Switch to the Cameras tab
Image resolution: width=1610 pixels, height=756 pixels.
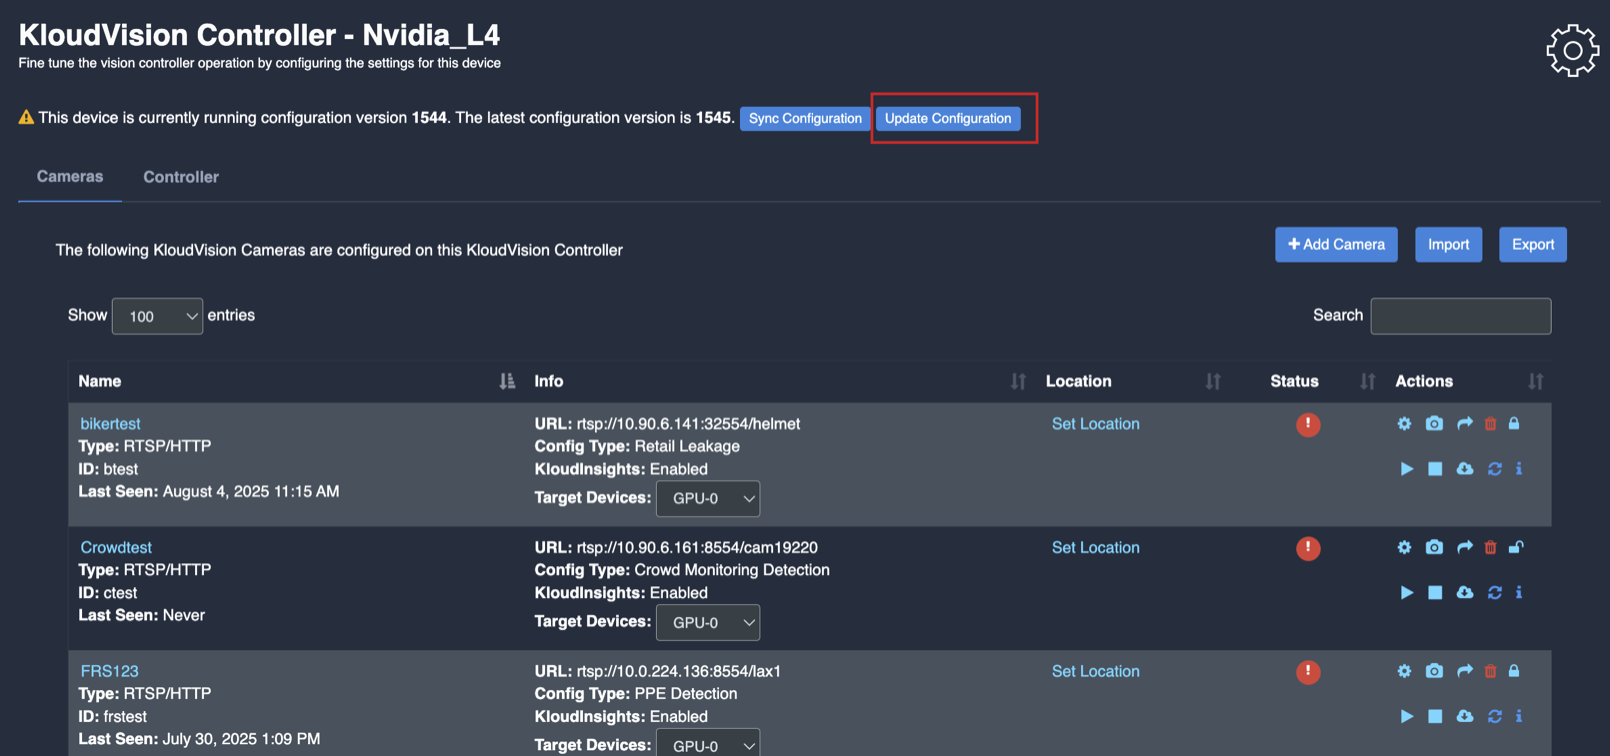pos(70,177)
